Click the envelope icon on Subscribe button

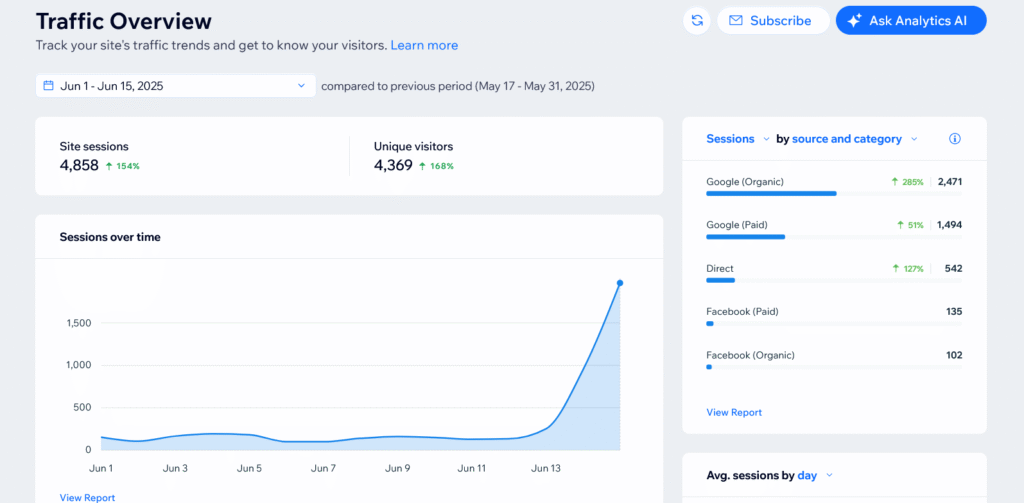pyautogui.click(x=736, y=20)
